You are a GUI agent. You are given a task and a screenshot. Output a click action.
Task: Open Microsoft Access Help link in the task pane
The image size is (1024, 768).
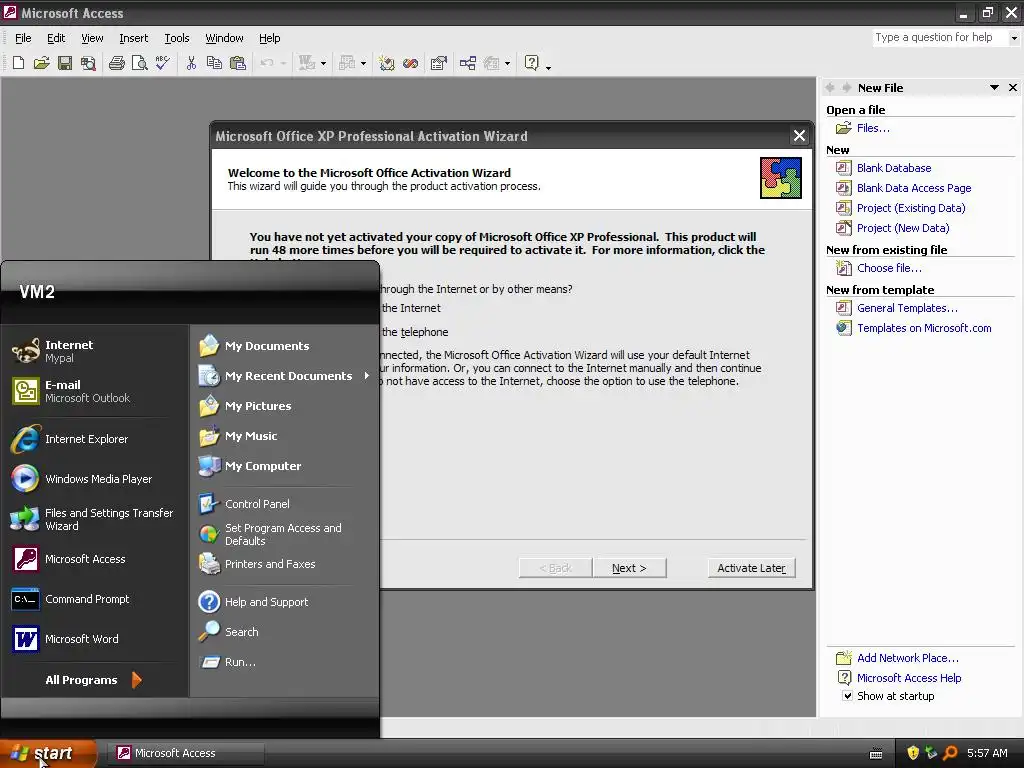909,679
